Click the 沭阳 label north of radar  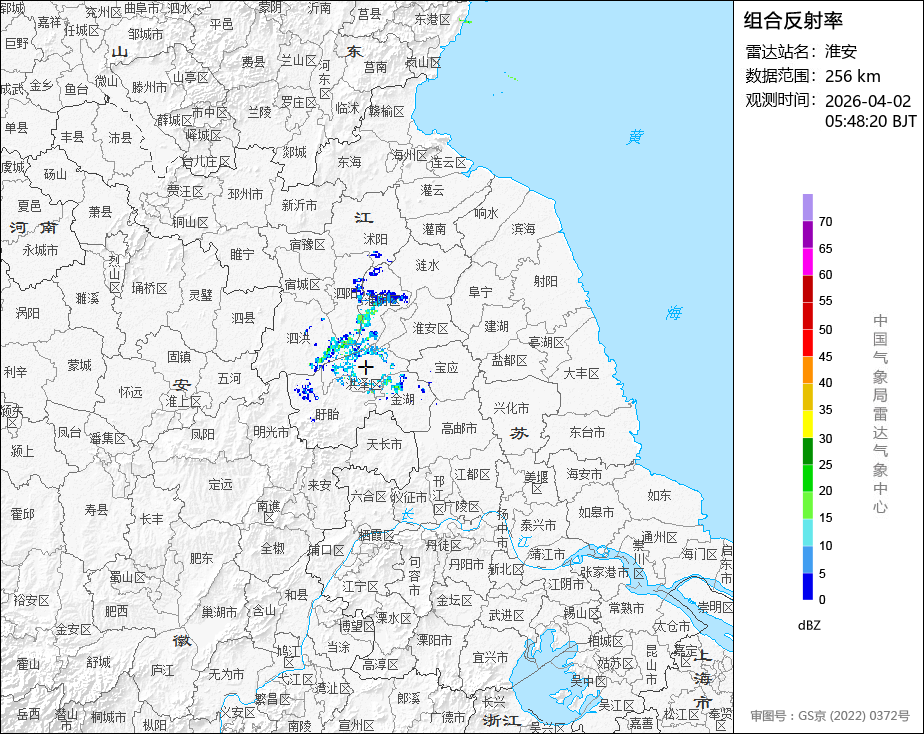click(x=375, y=240)
